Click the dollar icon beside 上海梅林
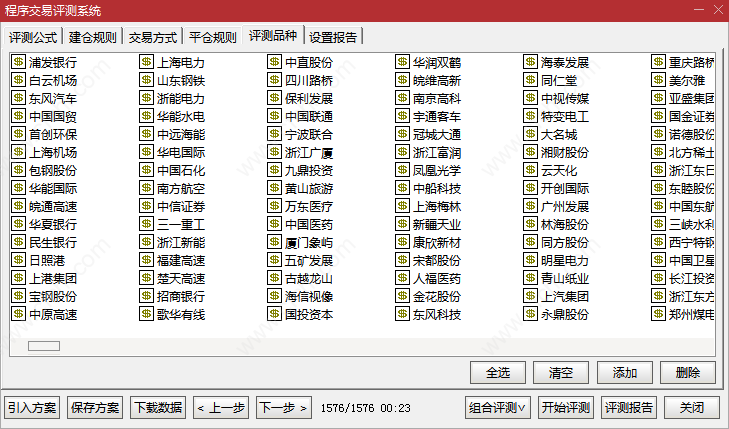 tap(402, 206)
